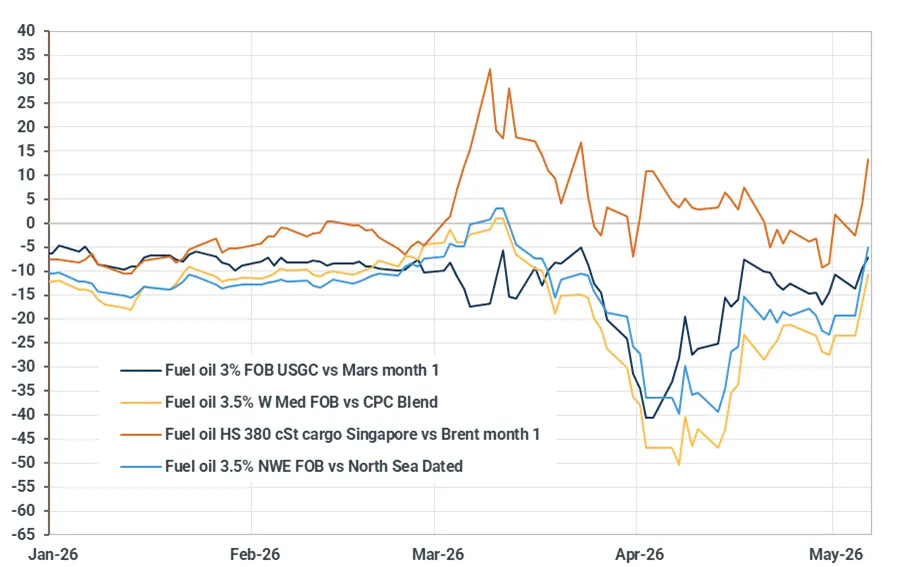Viewport: 903px width, 567px height.
Task: Select legend entry Fuel oil 3% FOB USGC vs Mars
Action: tap(302, 370)
